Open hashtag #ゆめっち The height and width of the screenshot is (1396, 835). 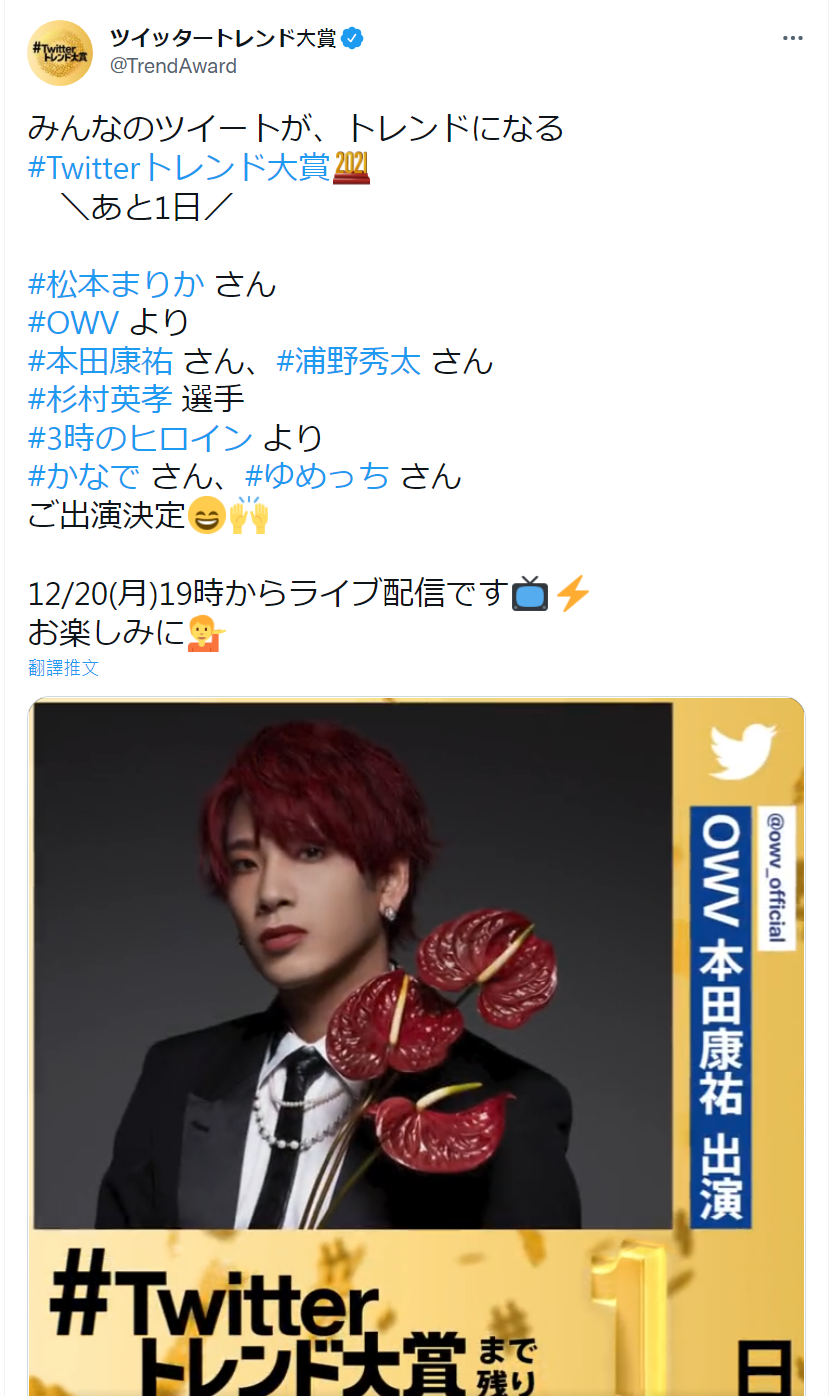(317, 476)
